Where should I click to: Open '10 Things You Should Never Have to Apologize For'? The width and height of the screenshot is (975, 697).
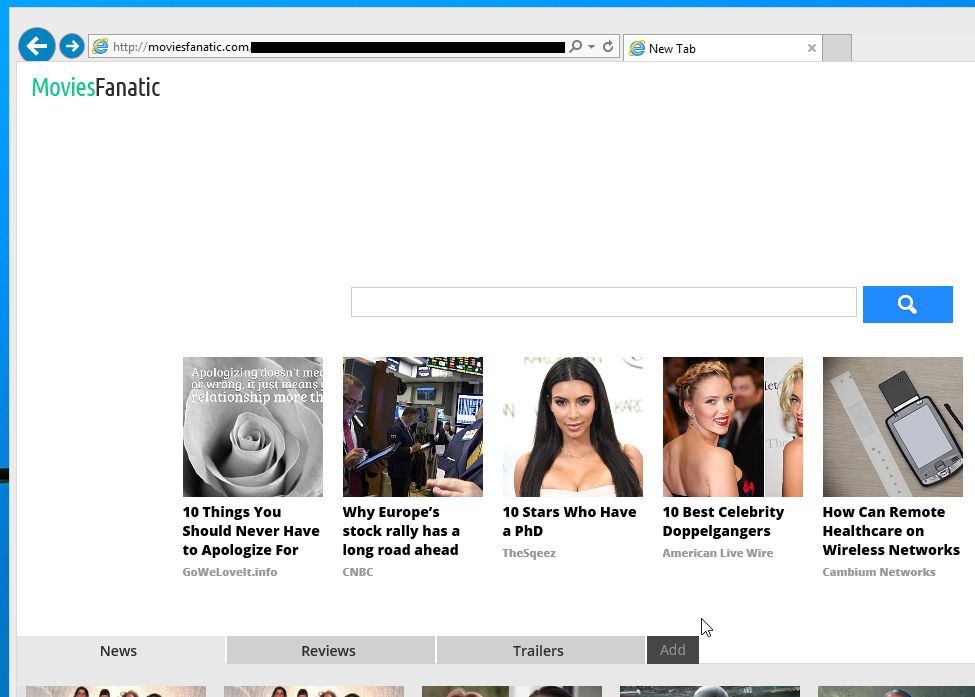251,531
